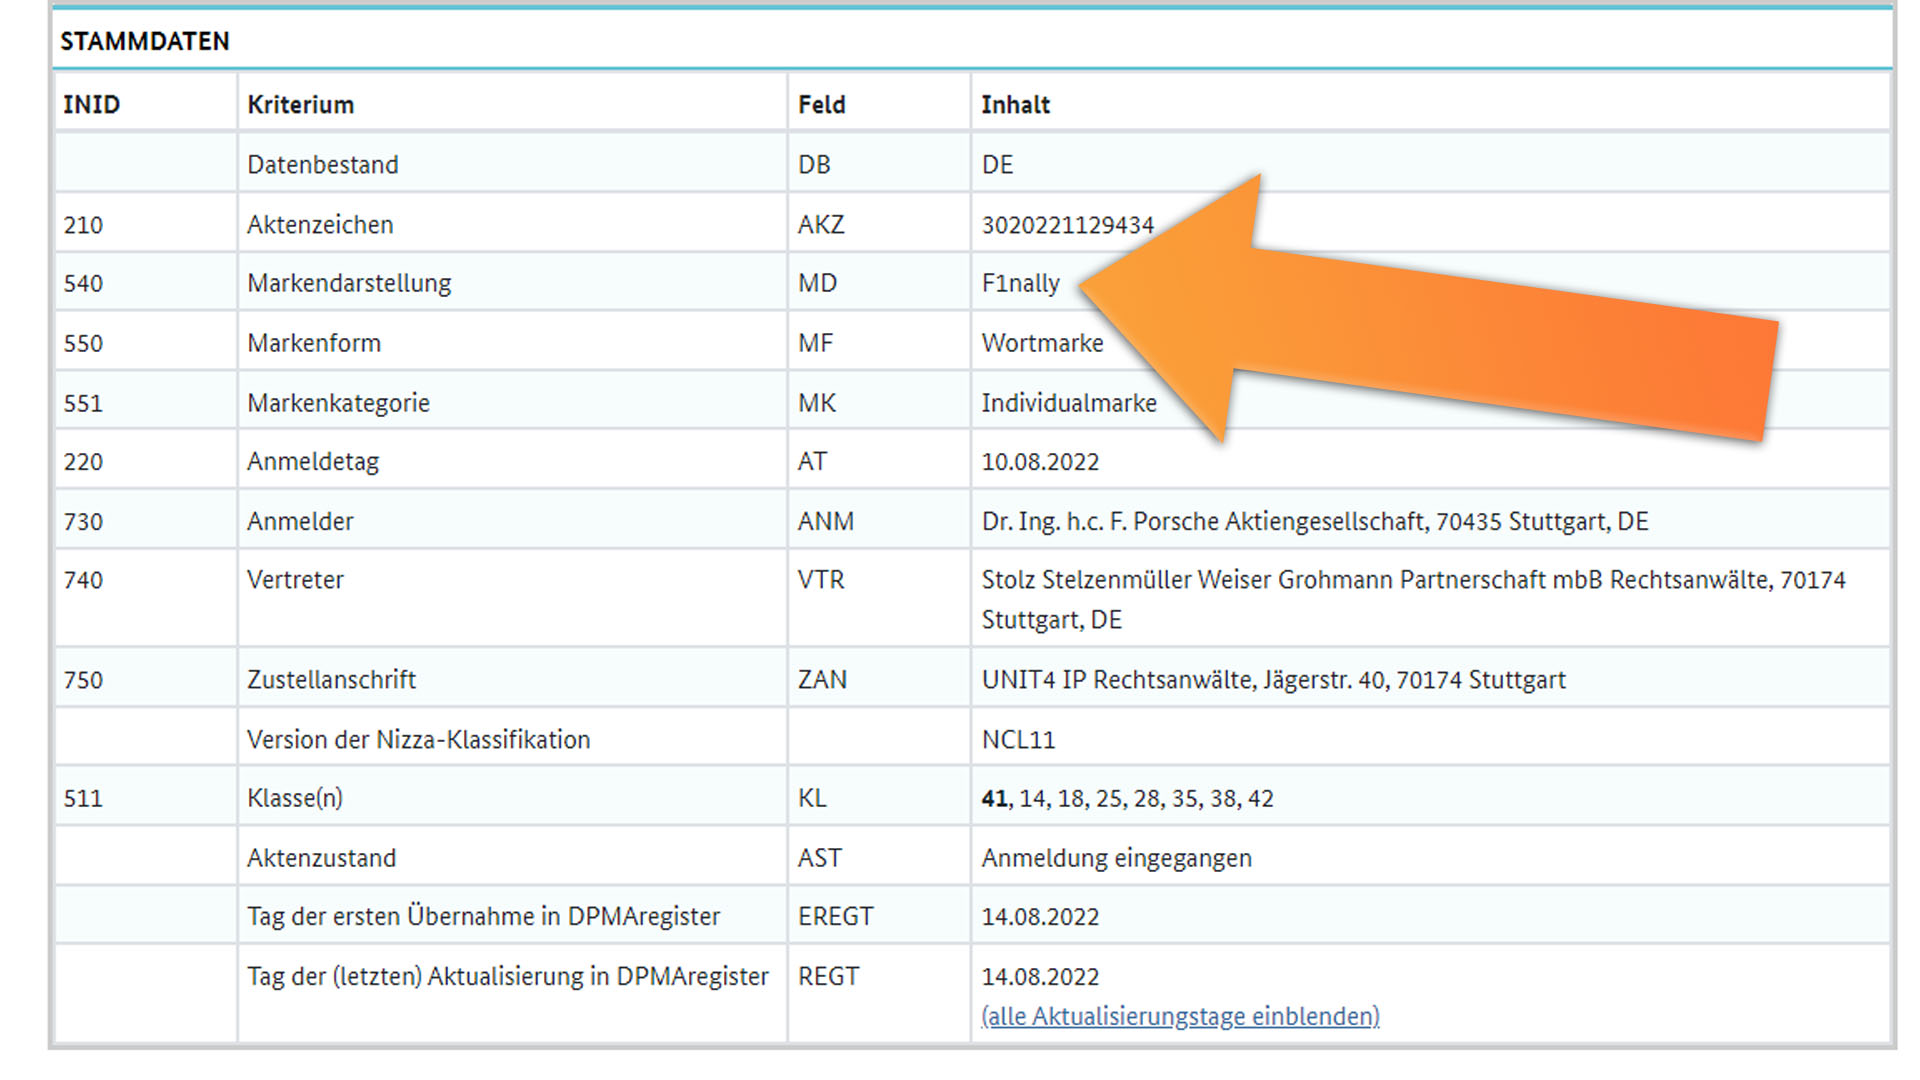Click the INID column header
Image resolution: width=1920 pixels, height=1080 pixels.
click(x=91, y=105)
